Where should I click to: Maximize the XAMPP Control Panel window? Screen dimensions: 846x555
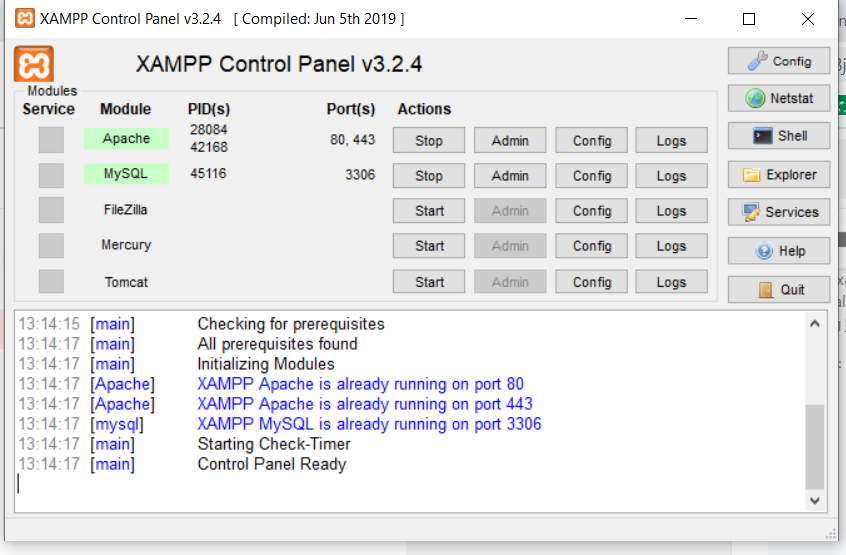pyautogui.click(x=749, y=19)
